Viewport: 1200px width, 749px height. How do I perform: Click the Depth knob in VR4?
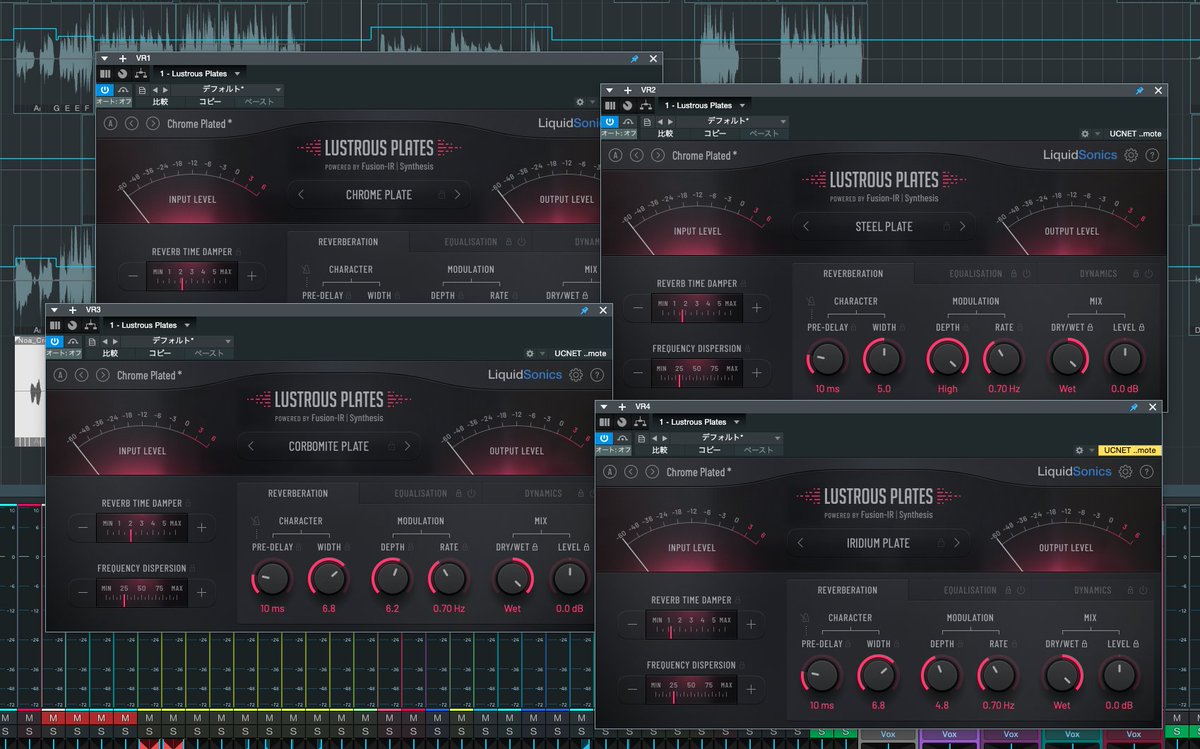(941, 675)
